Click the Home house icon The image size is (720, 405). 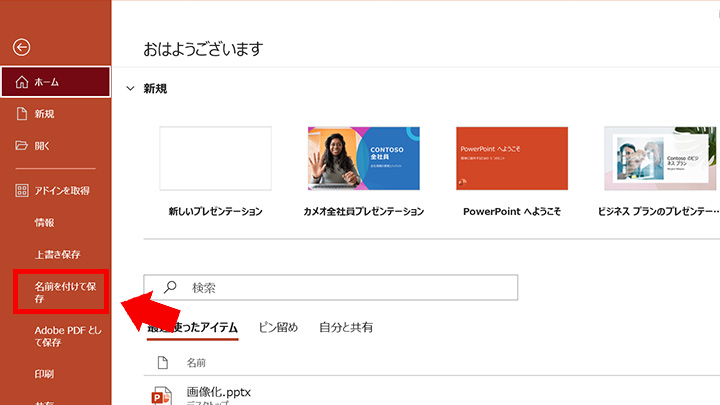pyautogui.click(x=22, y=82)
